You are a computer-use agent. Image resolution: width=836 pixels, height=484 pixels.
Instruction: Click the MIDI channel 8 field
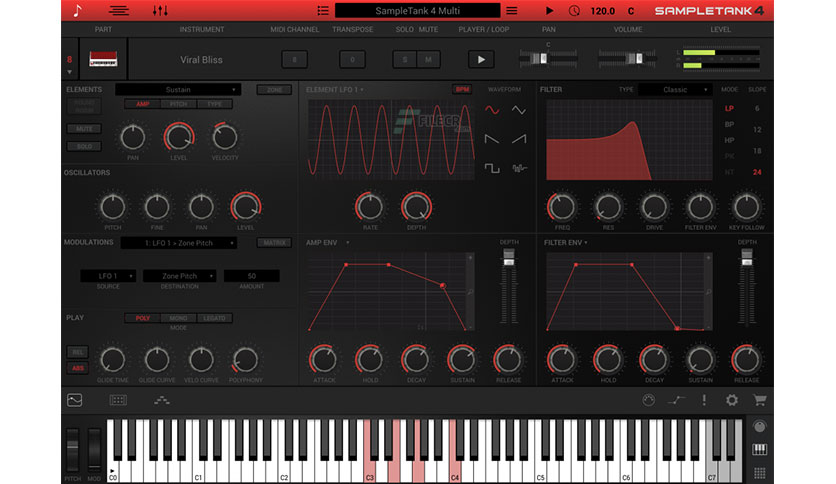(294, 60)
